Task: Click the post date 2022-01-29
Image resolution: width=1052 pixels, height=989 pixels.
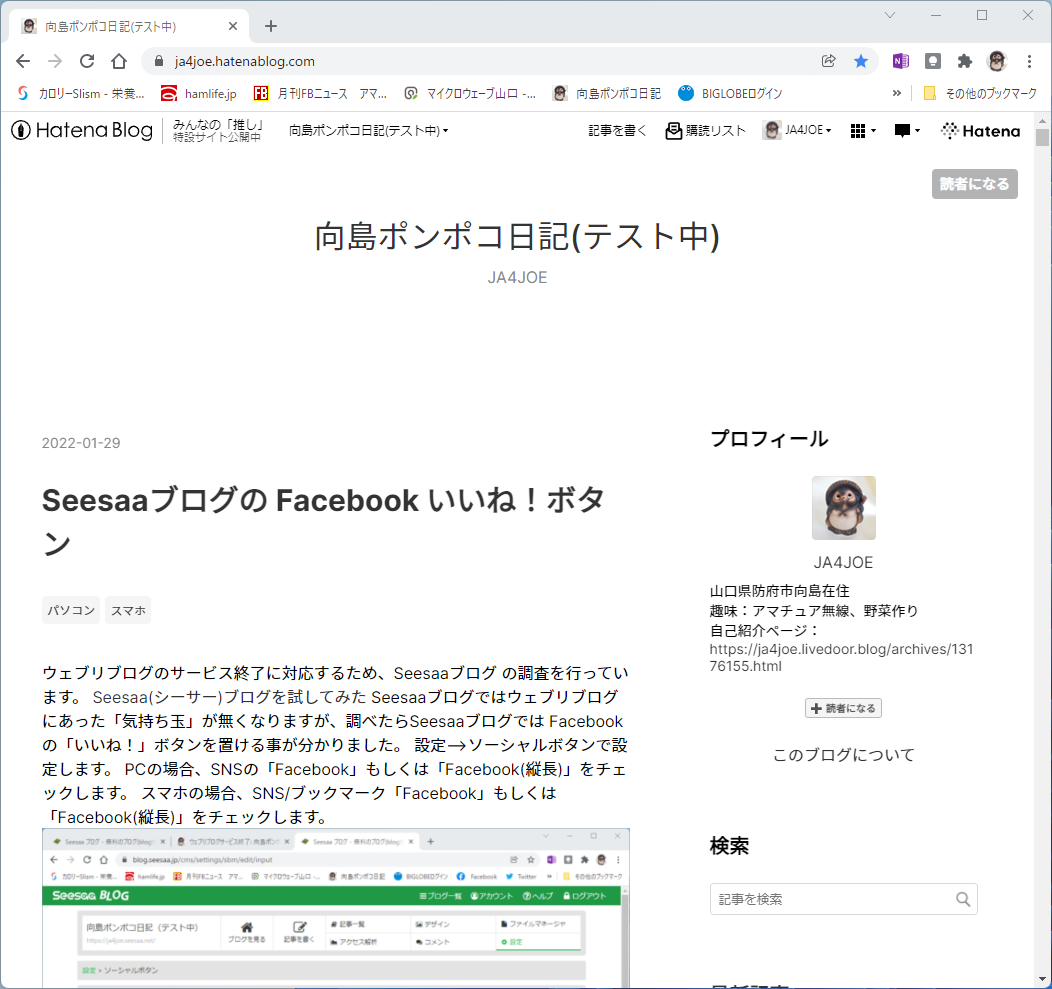Action: pos(81,443)
